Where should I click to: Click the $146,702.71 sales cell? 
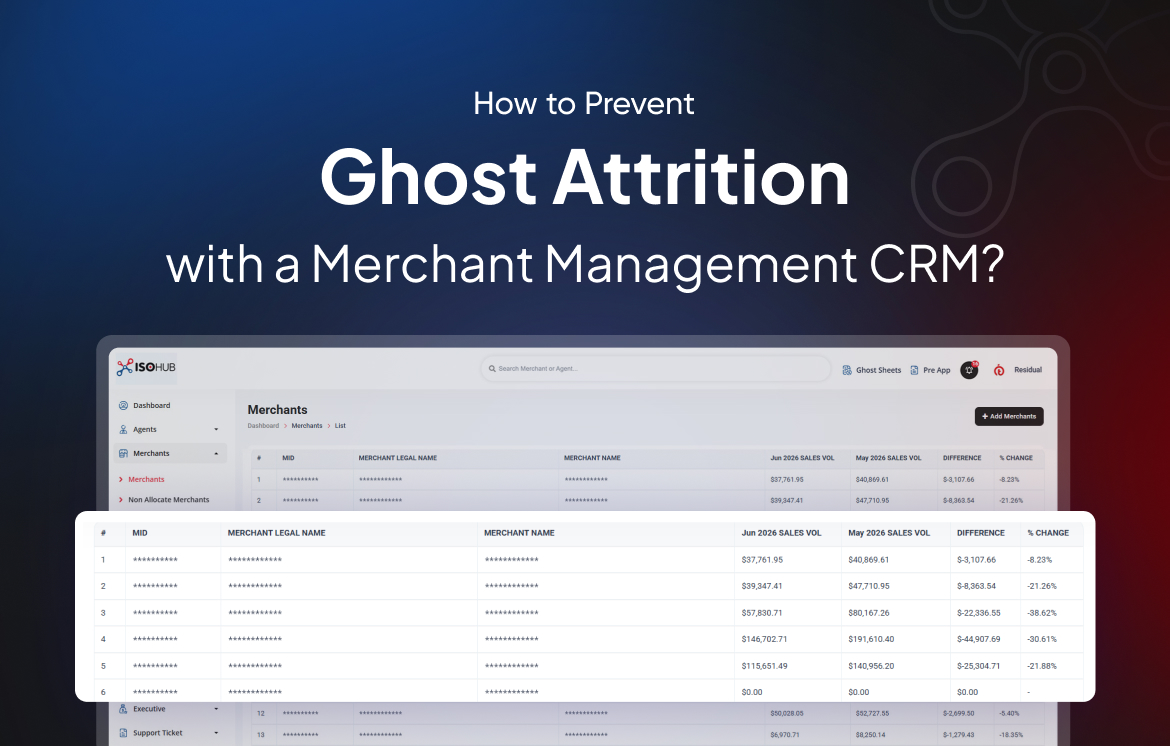pyautogui.click(x=764, y=639)
